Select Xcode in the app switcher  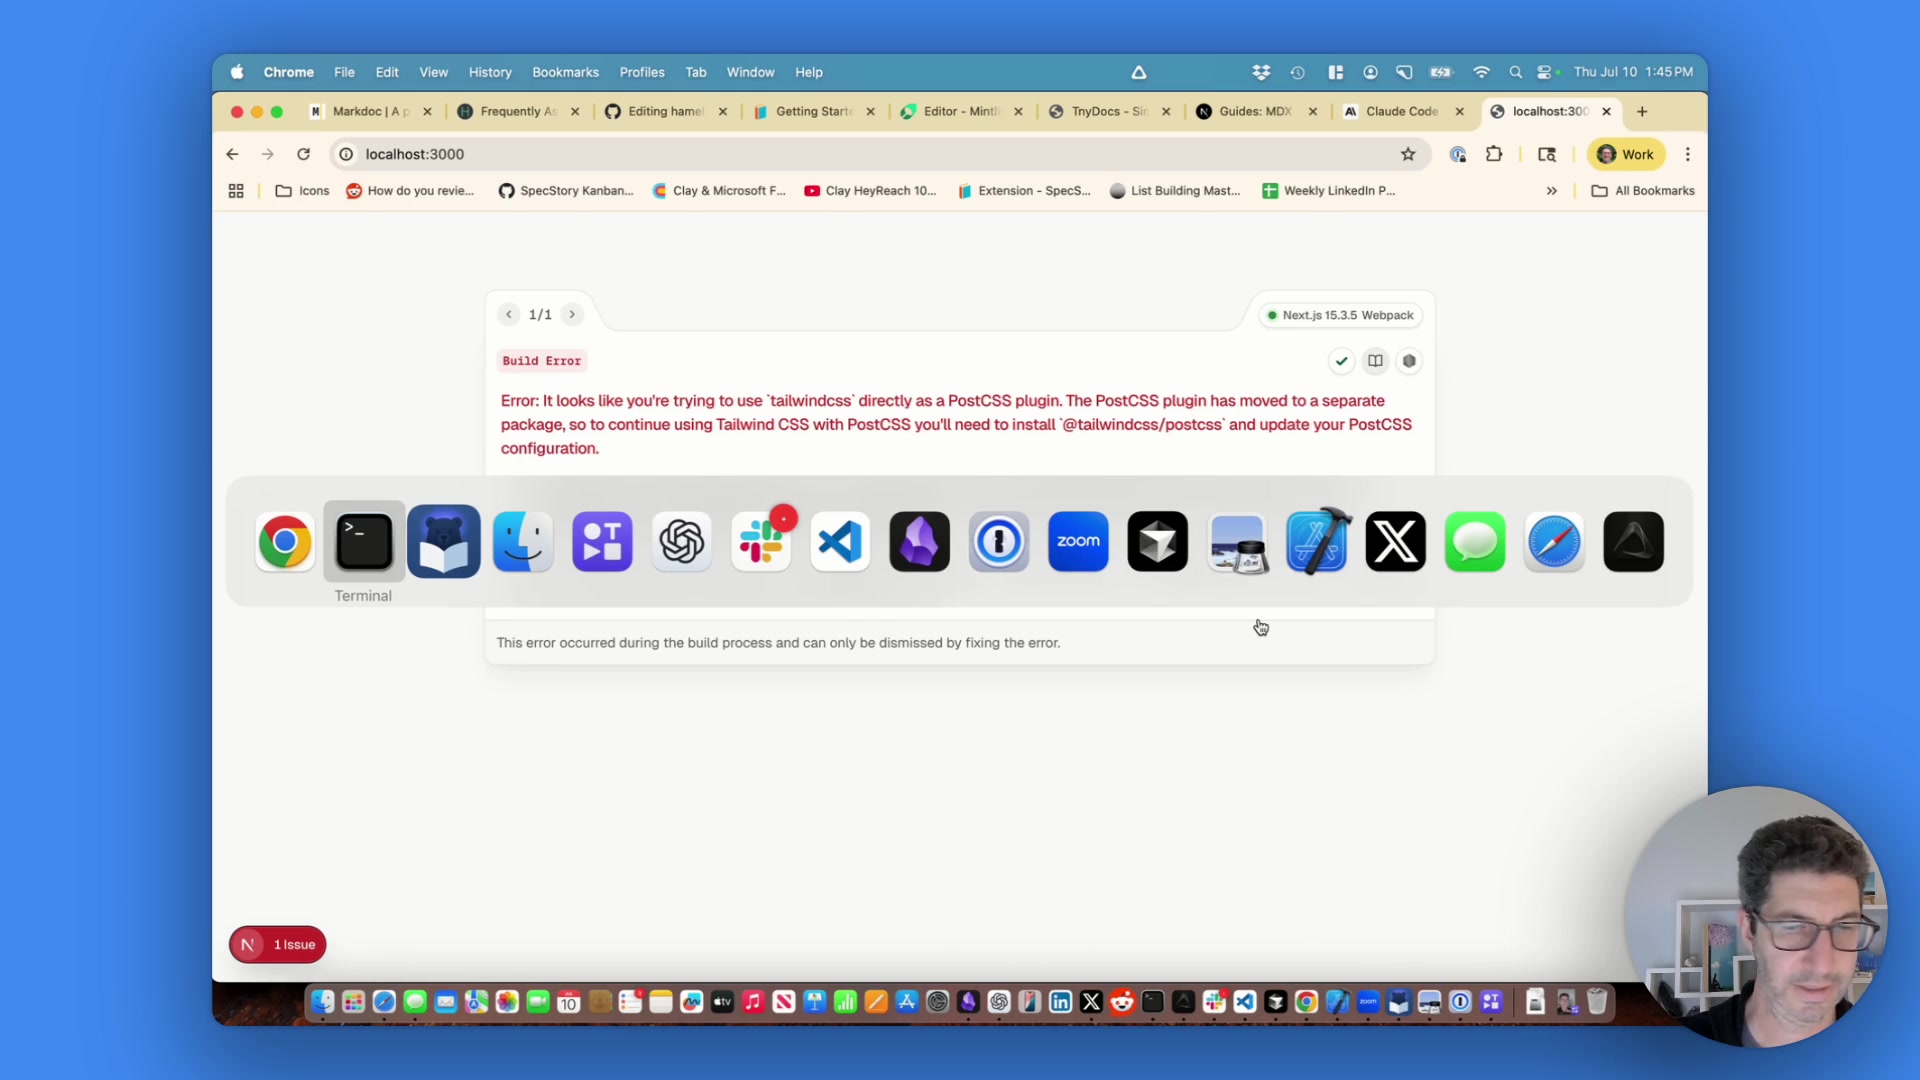click(1316, 542)
